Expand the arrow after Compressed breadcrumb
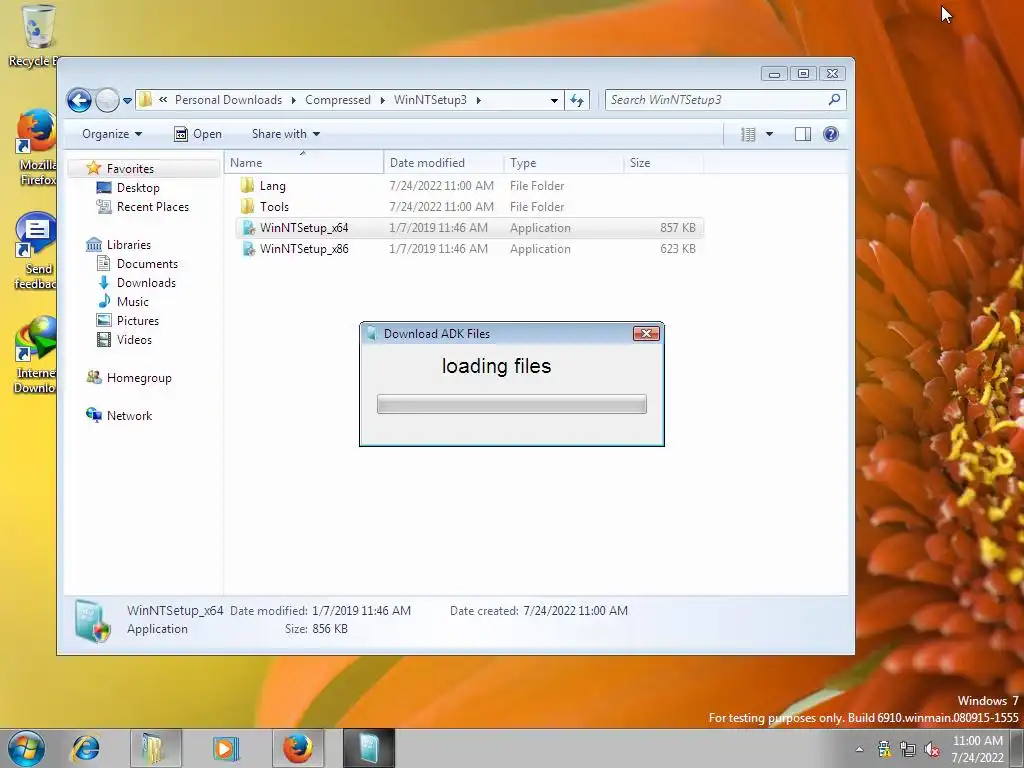The width and height of the screenshot is (1024, 768). (382, 100)
